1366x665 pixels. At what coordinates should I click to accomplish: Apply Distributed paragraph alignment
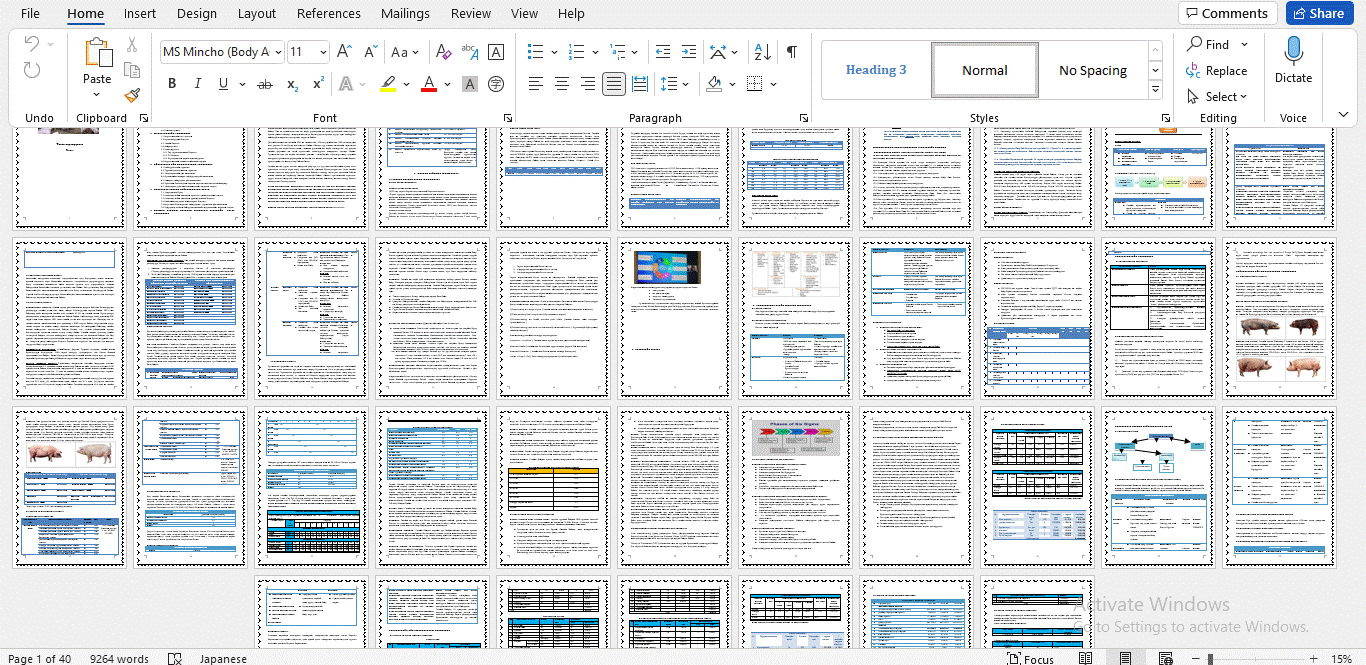tap(640, 84)
